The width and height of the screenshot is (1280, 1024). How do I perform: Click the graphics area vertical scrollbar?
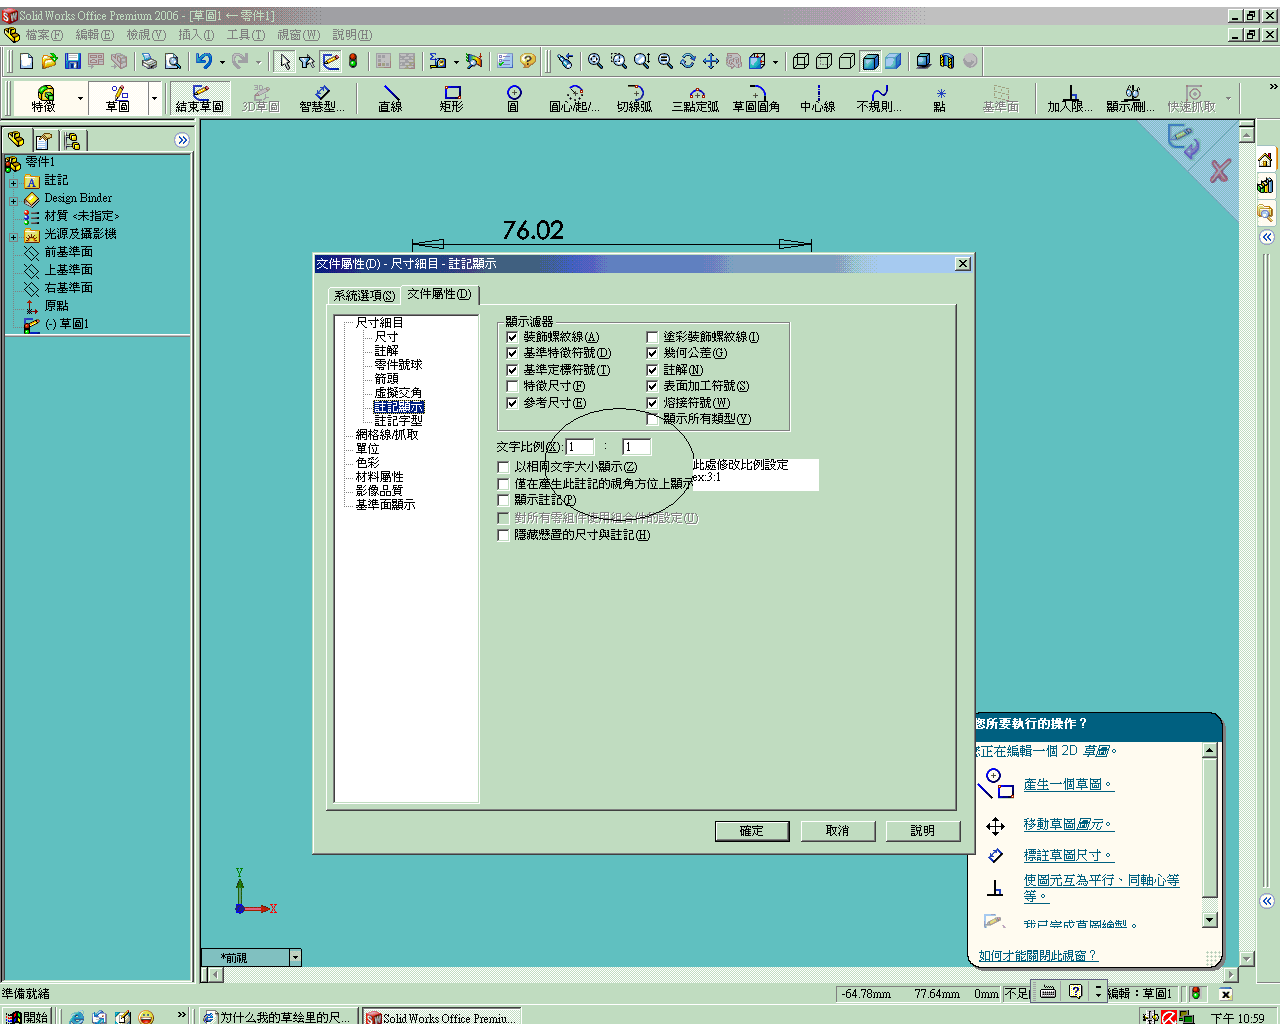1247,540
